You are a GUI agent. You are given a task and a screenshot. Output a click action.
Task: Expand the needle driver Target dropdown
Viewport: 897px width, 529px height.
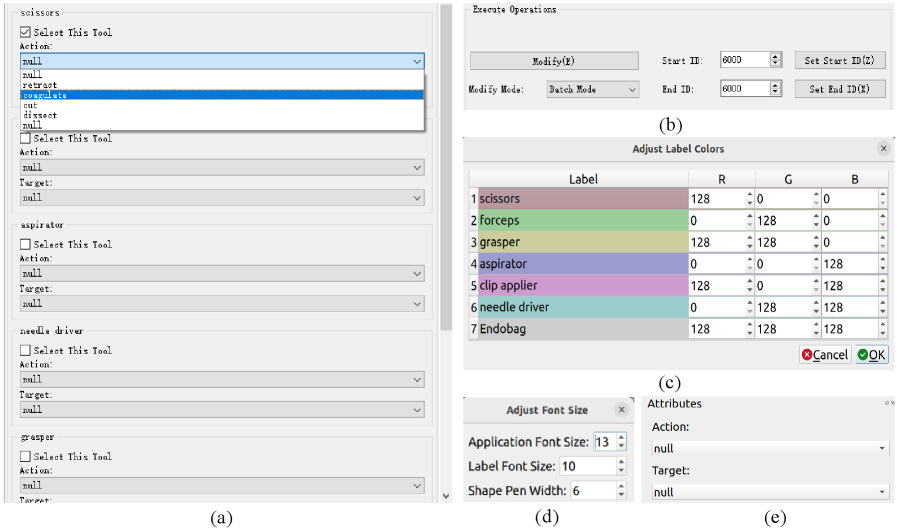(x=222, y=409)
